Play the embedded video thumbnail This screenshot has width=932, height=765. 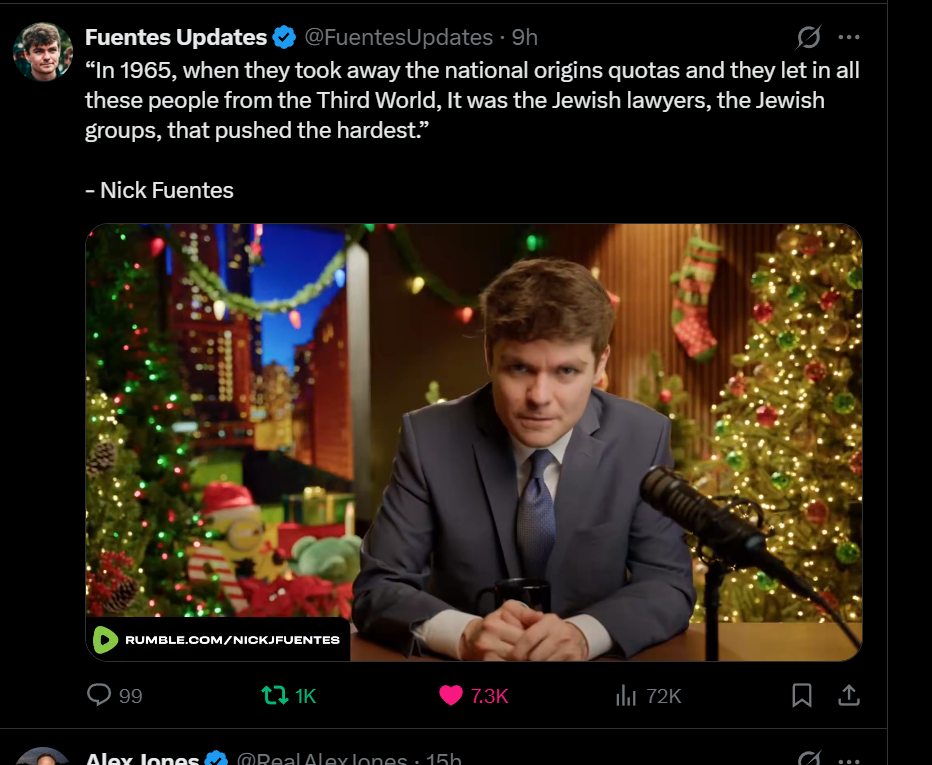click(x=474, y=442)
